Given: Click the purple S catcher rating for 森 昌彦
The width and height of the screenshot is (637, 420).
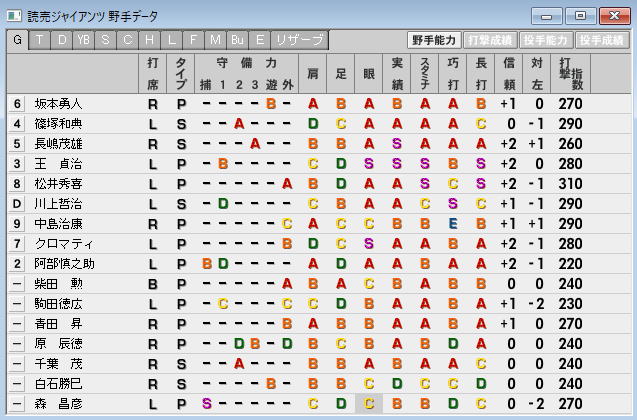Looking at the screenshot, I should pos(206,403).
